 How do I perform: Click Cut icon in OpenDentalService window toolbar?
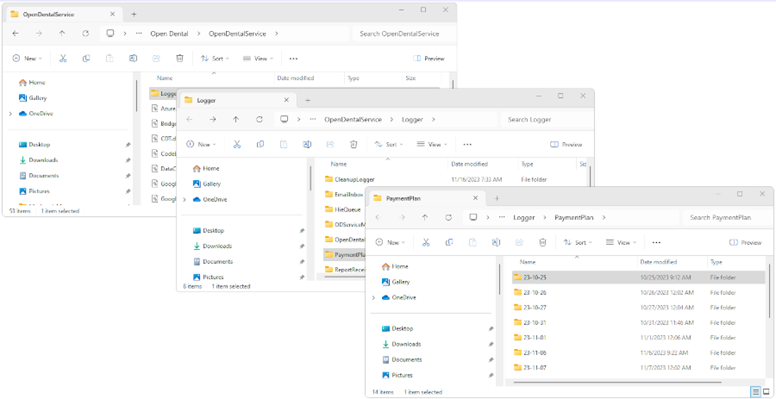point(63,58)
